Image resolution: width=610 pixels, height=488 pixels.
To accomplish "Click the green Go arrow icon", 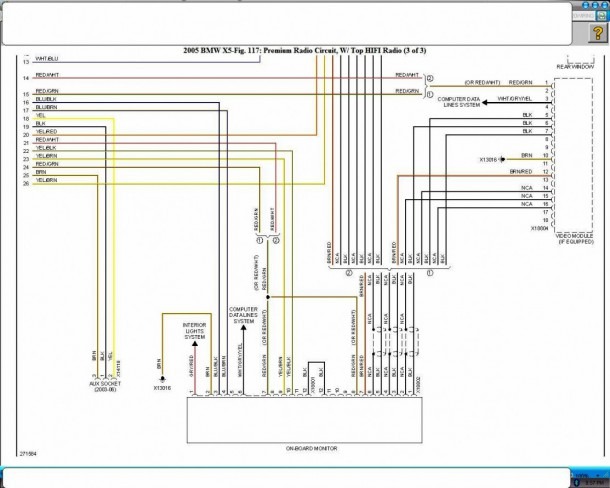I will click(x=601, y=16).
